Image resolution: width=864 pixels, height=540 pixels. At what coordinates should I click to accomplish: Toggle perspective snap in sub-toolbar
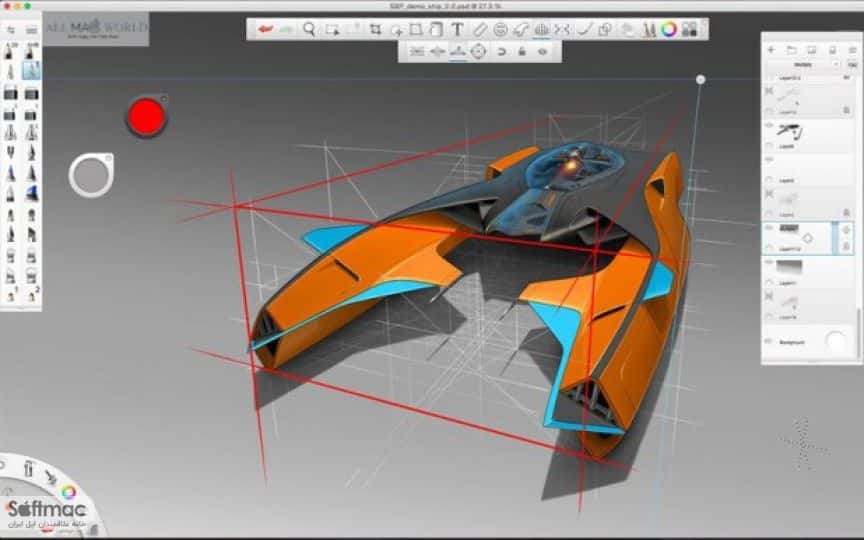coord(501,52)
